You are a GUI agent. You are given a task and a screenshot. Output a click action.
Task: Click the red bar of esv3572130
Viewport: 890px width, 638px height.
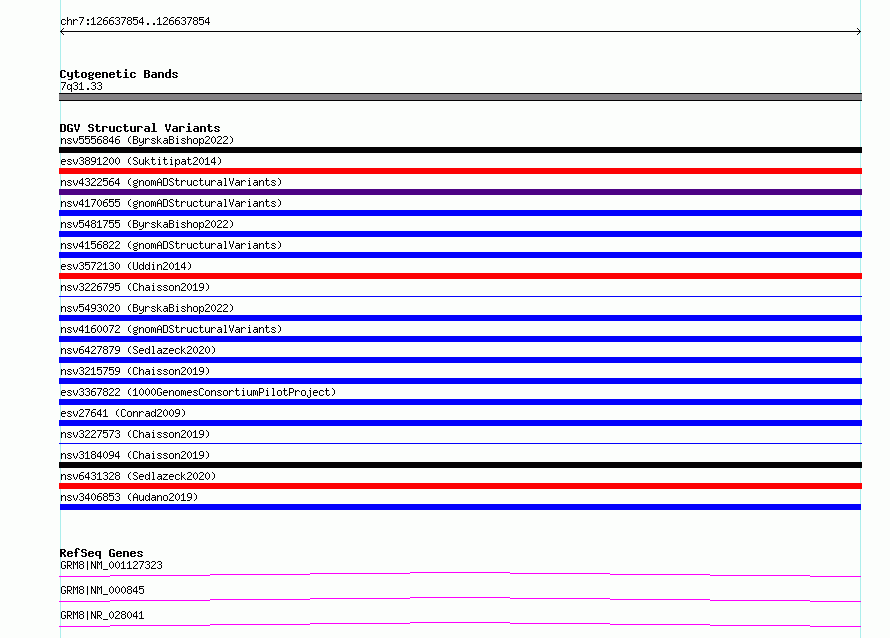pyautogui.click(x=460, y=276)
